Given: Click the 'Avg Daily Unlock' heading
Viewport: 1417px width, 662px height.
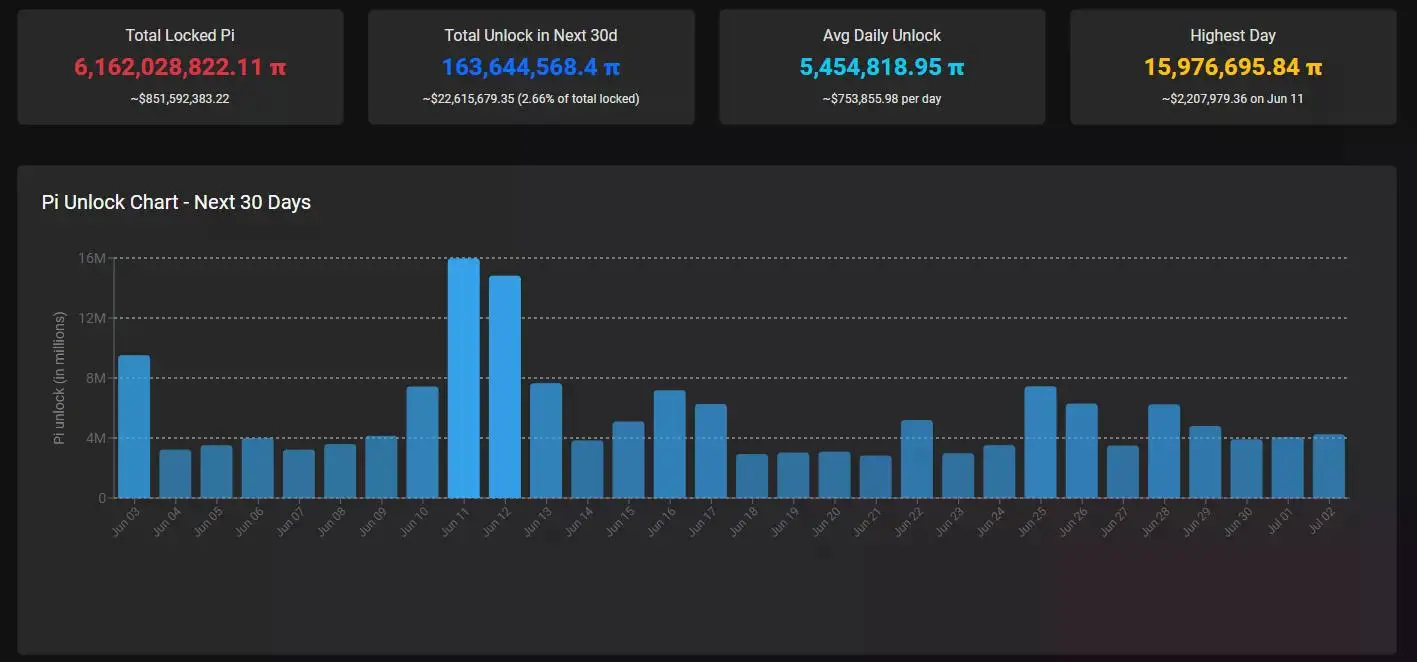Looking at the screenshot, I should click(x=882, y=35).
